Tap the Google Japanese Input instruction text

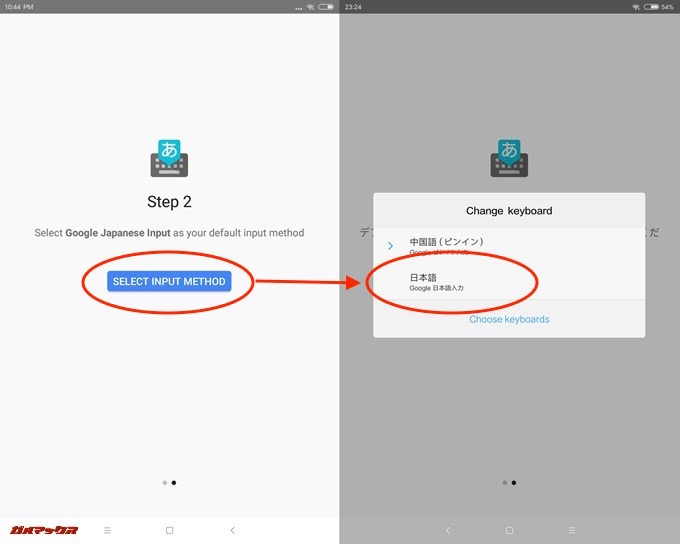point(169,233)
